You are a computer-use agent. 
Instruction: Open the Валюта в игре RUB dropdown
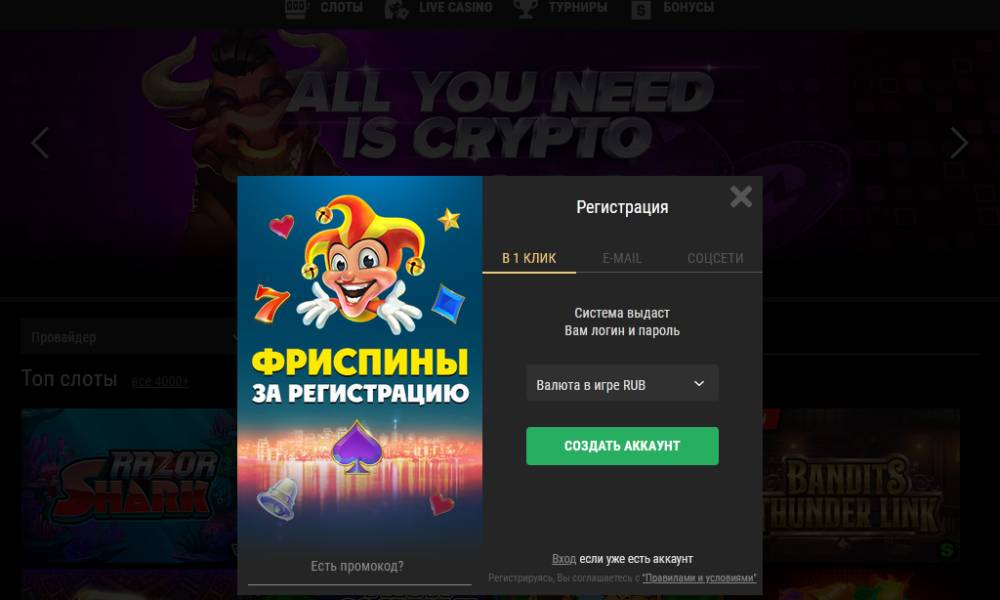622,384
